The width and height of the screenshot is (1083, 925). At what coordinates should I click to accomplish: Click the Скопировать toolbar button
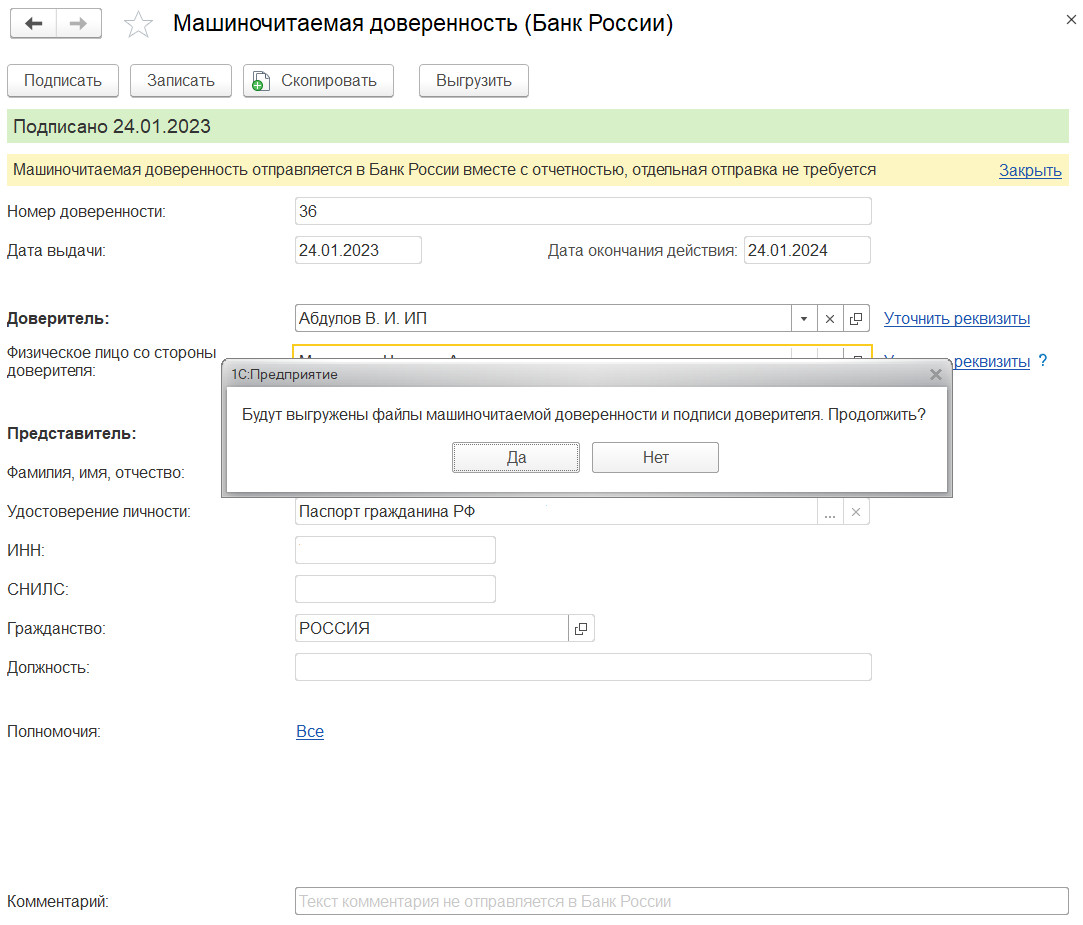[318, 81]
